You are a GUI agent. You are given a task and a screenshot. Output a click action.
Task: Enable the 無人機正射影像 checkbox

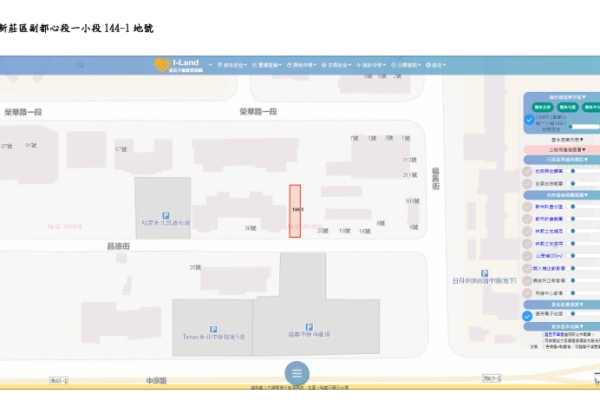point(527,268)
